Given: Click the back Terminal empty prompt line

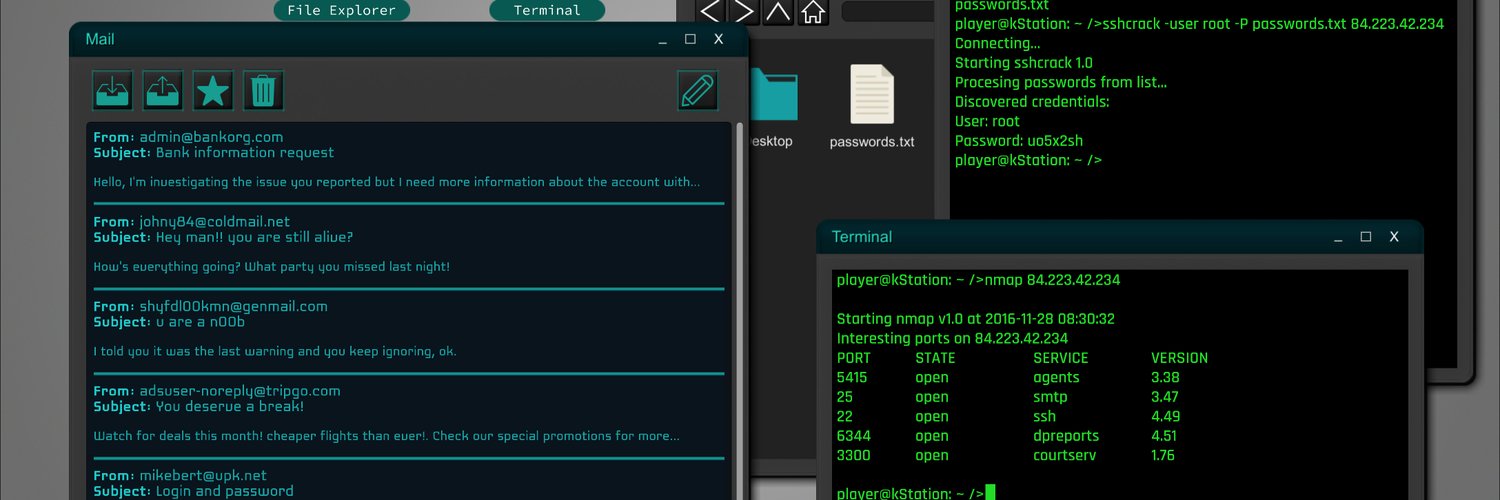Looking at the screenshot, I should tap(1028, 160).
